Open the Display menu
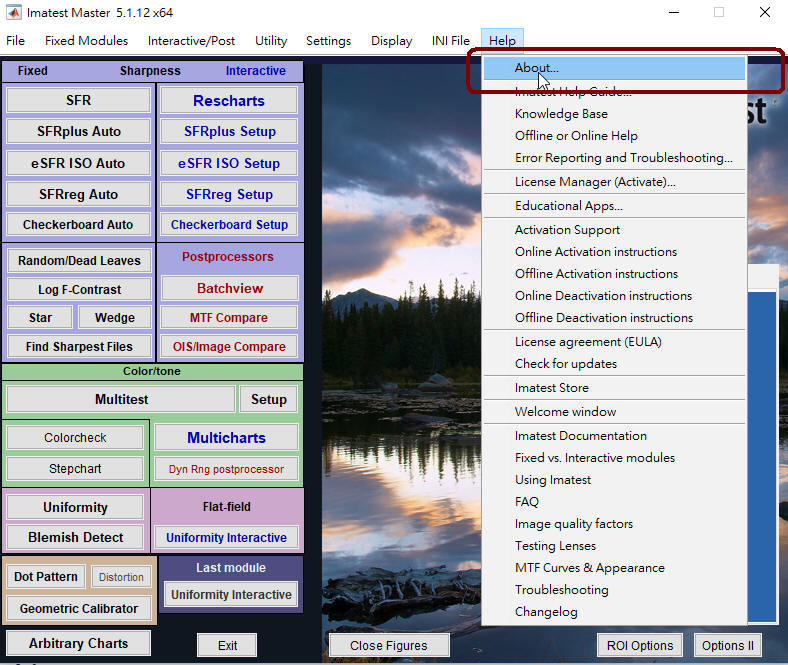Viewport: 788px width, 665px height. point(391,41)
